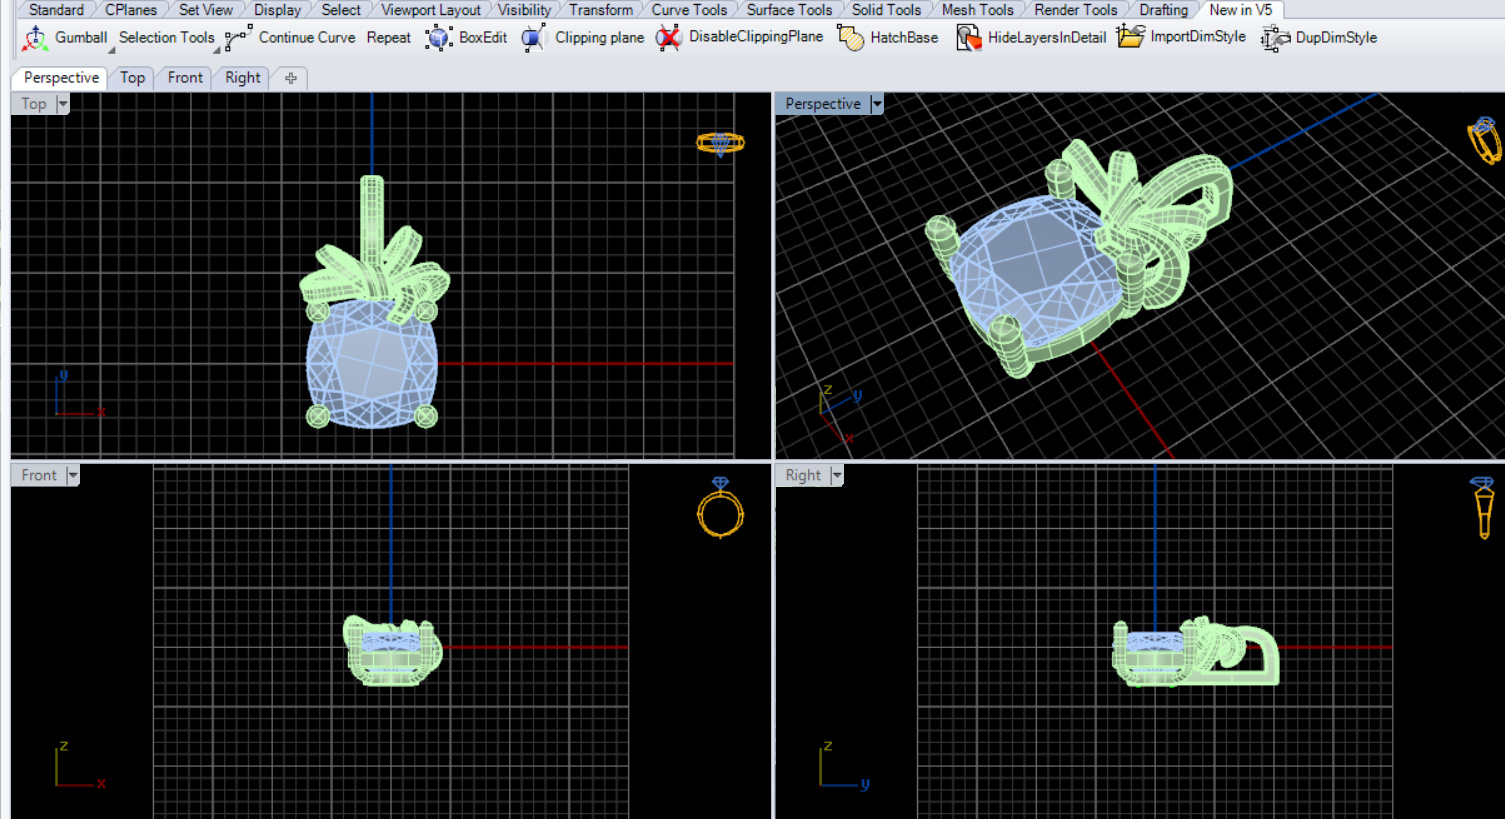Image resolution: width=1505 pixels, height=819 pixels.
Task: Click the BoxEdit icon
Action: pyautogui.click(x=438, y=38)
